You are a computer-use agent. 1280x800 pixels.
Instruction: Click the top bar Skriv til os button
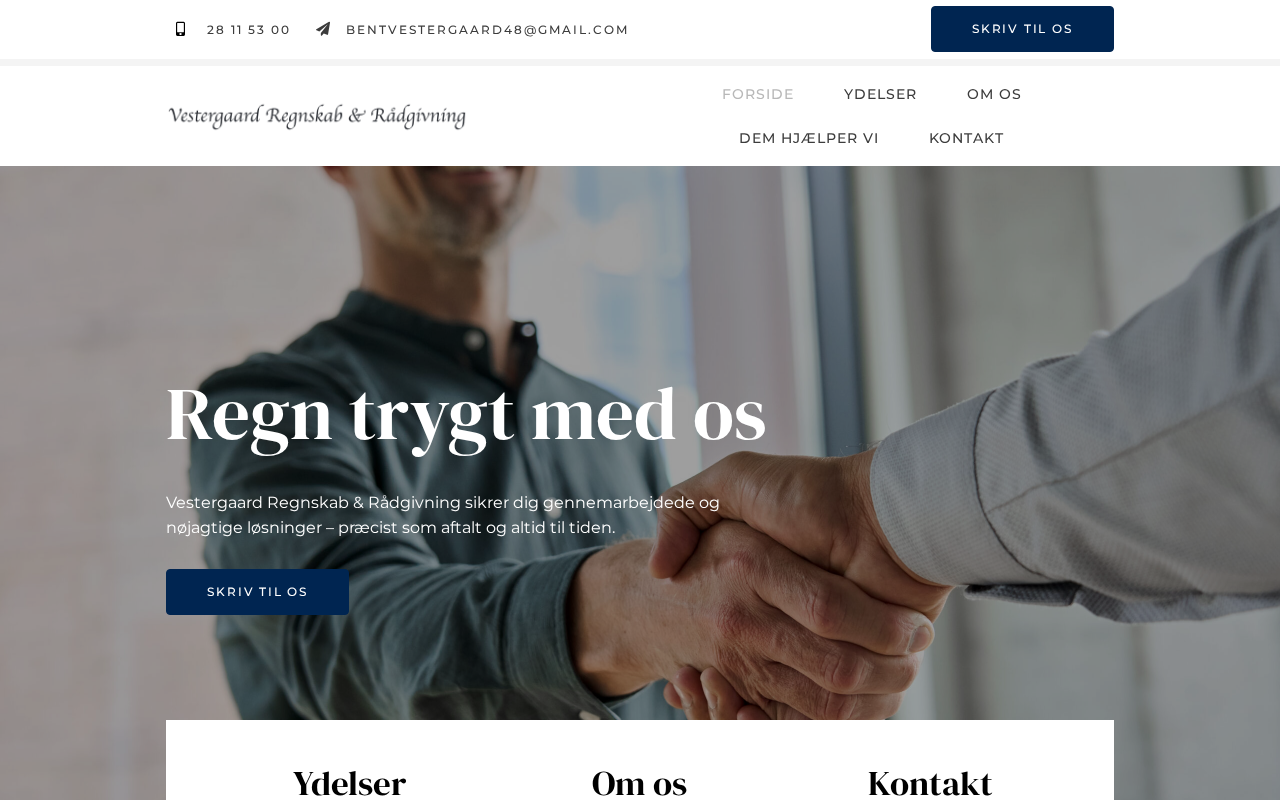[1022, 29]
